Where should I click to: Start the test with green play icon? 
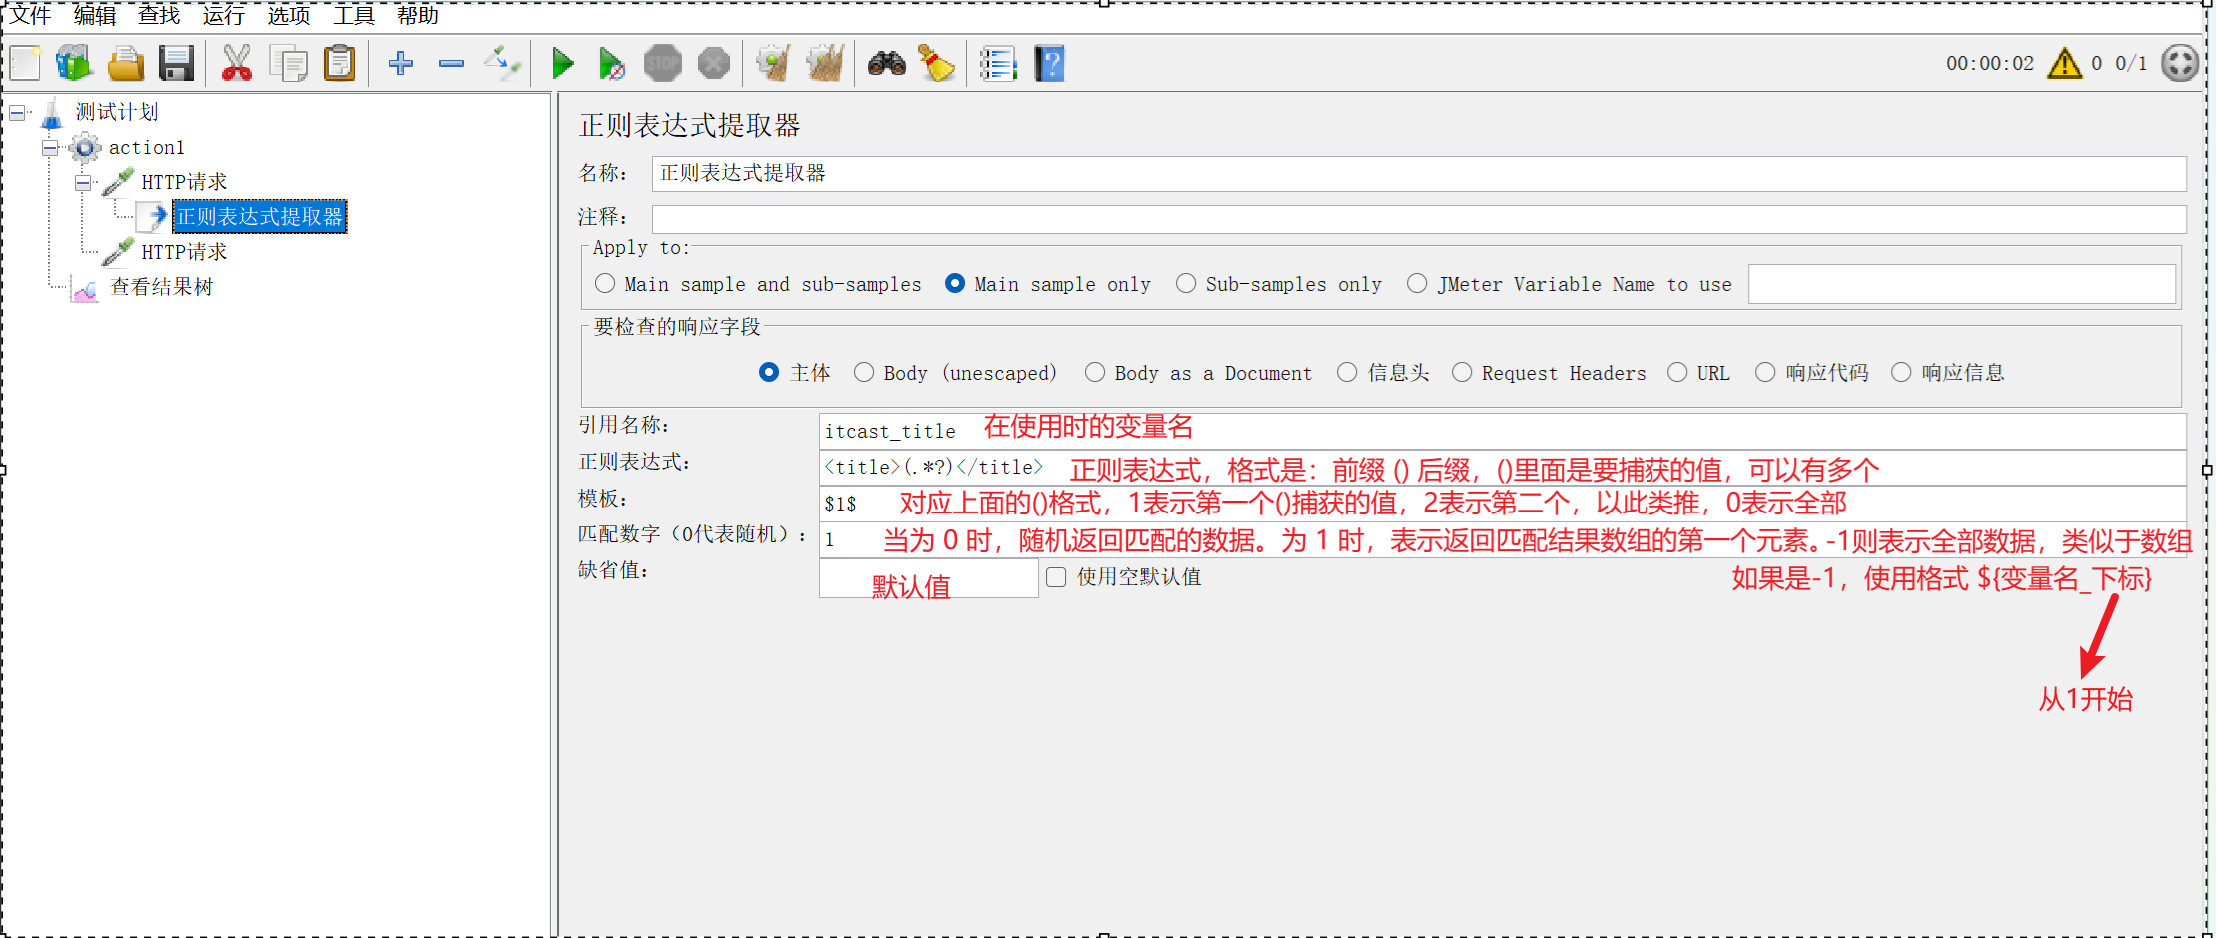563,63
